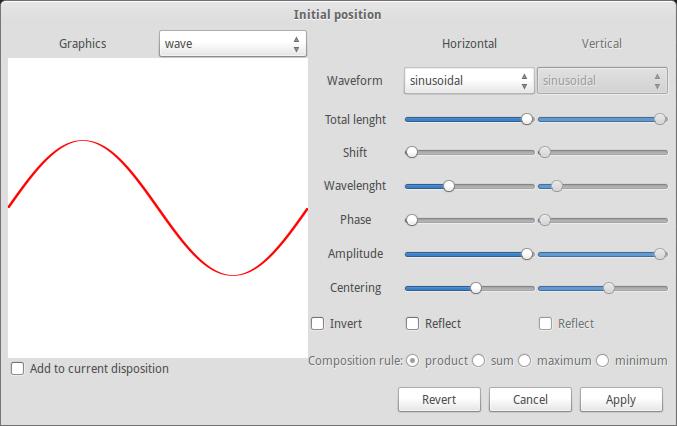Screen dimensions: 677x426
Task: Check Add to current disposition
Action: (x=18, y=368)
